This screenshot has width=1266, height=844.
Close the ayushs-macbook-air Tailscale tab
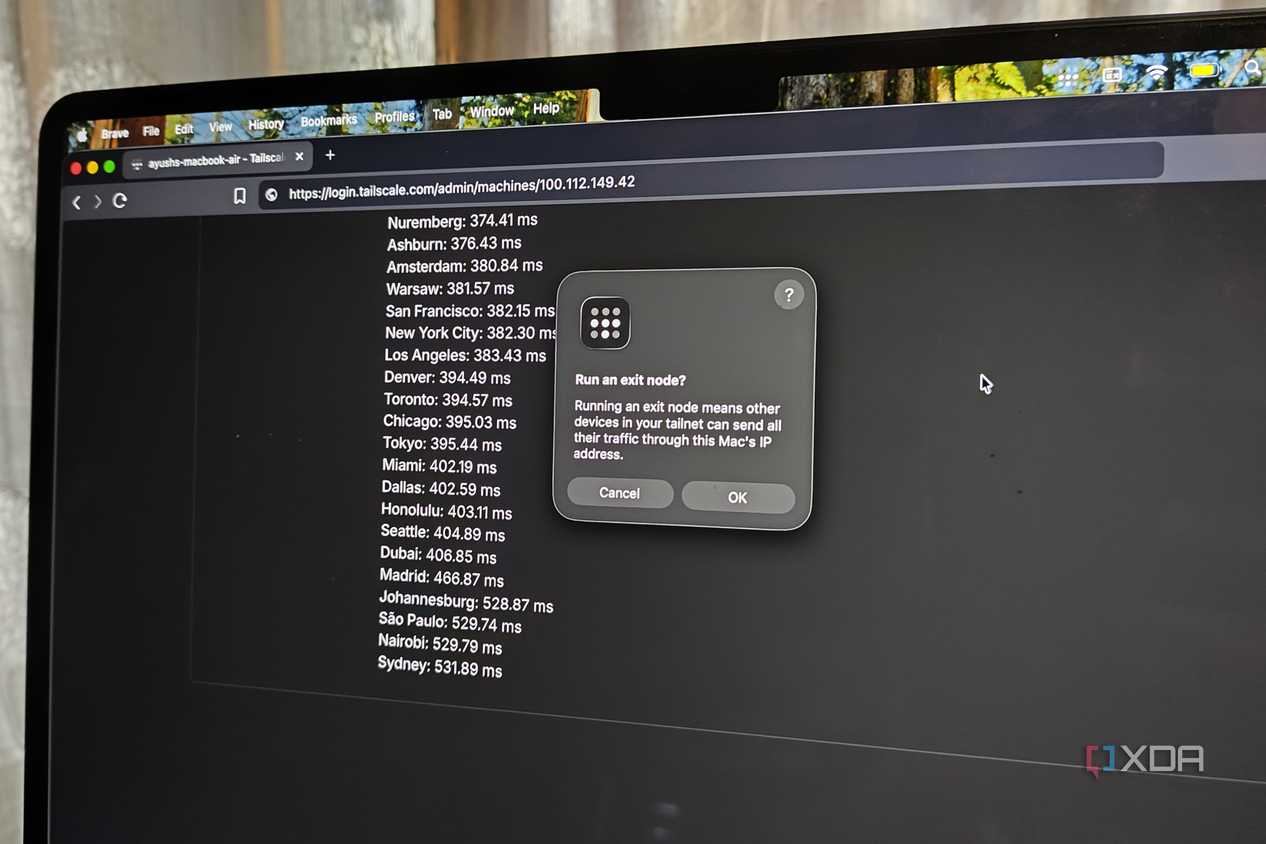coord(299,157)
